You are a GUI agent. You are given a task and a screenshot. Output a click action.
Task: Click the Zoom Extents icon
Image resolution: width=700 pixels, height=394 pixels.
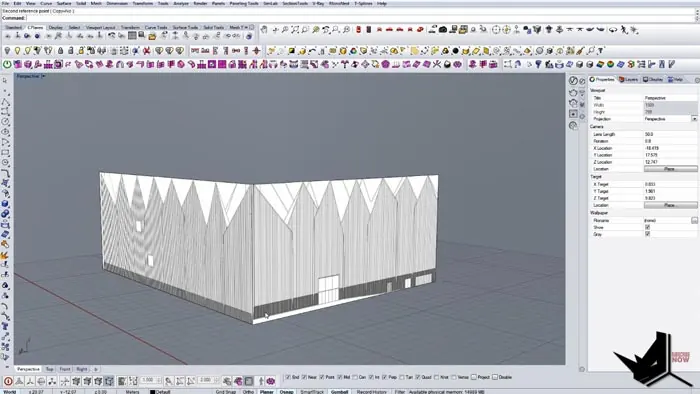[x=295, y=30]
